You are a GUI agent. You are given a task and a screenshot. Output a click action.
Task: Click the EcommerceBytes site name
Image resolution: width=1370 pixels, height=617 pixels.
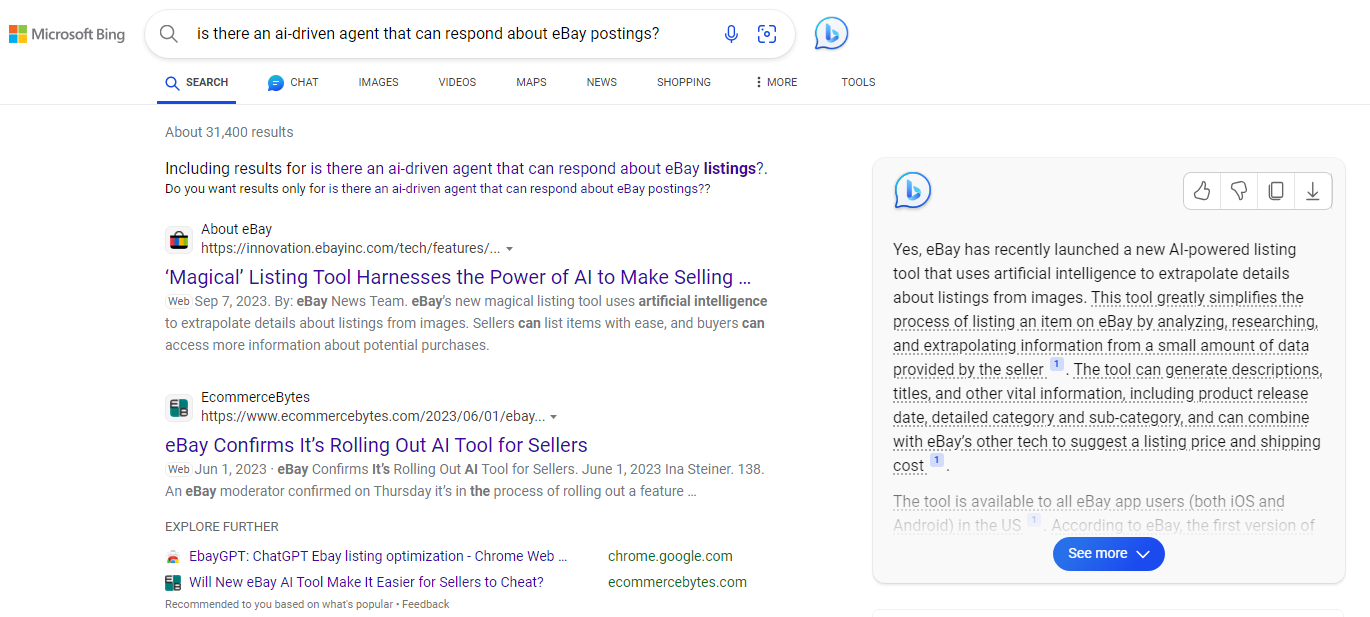pos(255,397)
